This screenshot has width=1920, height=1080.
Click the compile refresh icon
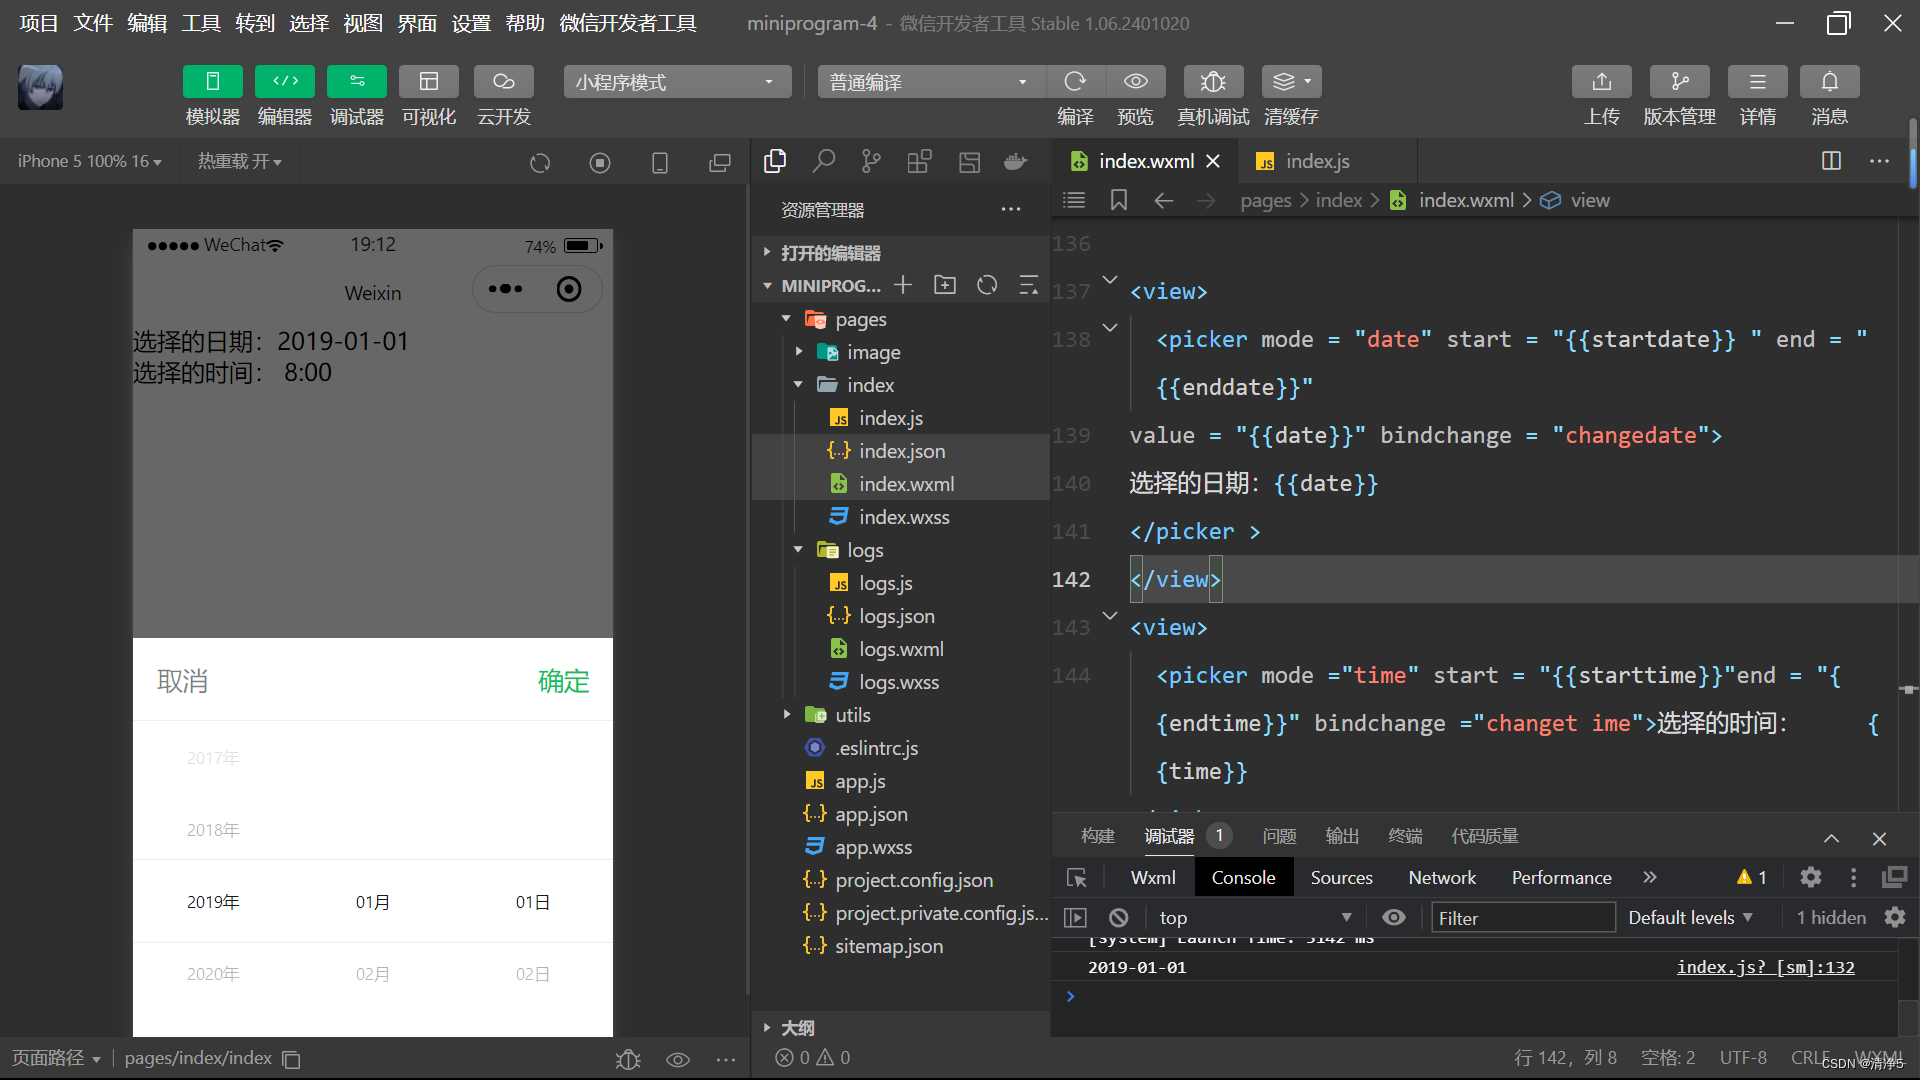[x=1075, y=82]
